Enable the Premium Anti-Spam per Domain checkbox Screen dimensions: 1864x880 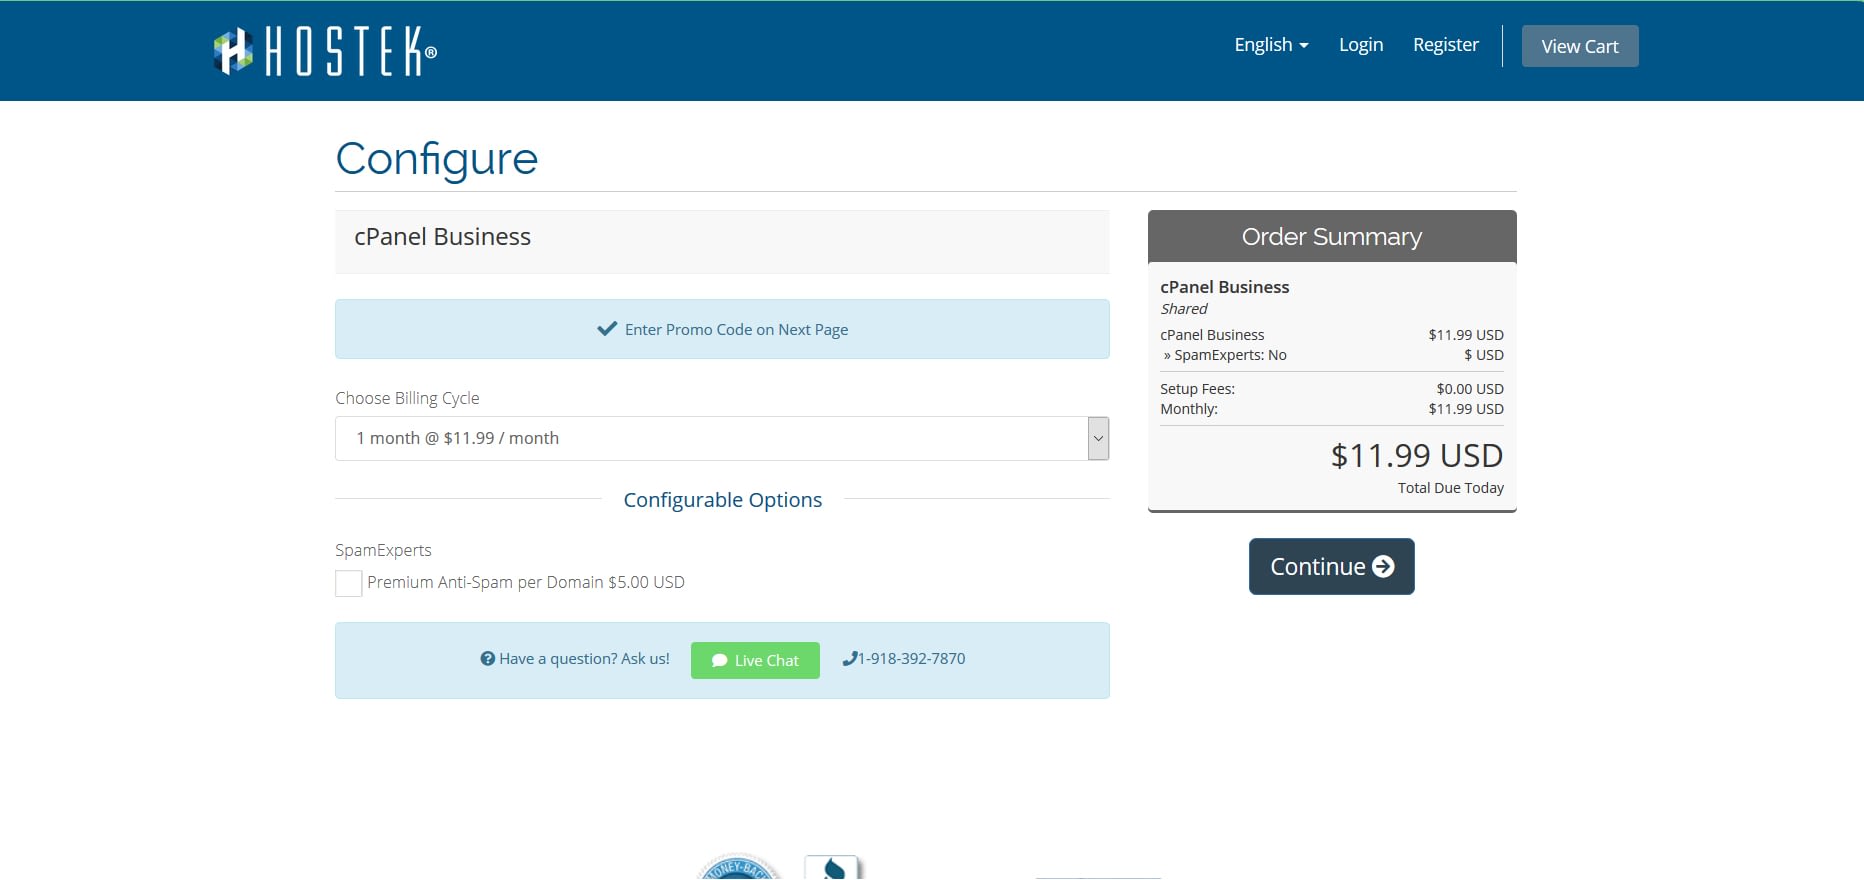tap(349, 583)
